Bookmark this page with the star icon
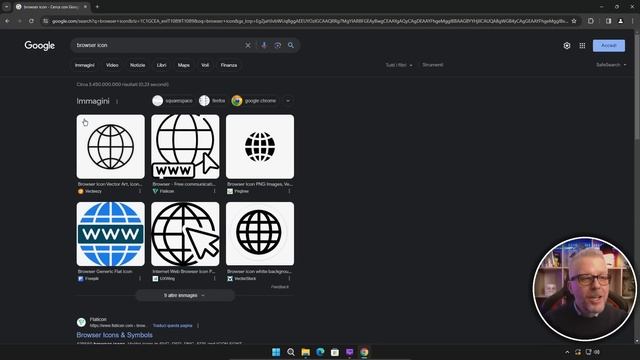 pos(574,21)
